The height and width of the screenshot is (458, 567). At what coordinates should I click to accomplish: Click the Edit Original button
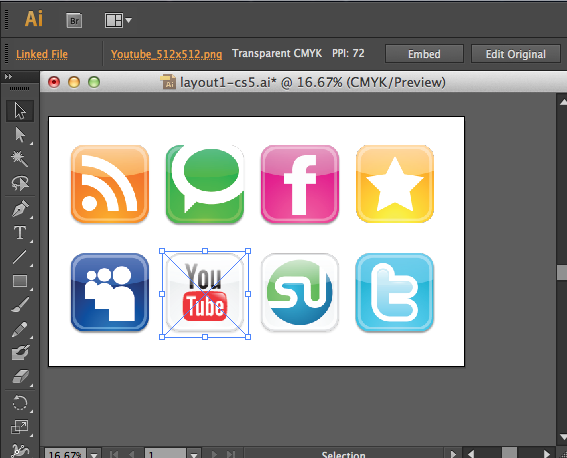click(516, 54)
